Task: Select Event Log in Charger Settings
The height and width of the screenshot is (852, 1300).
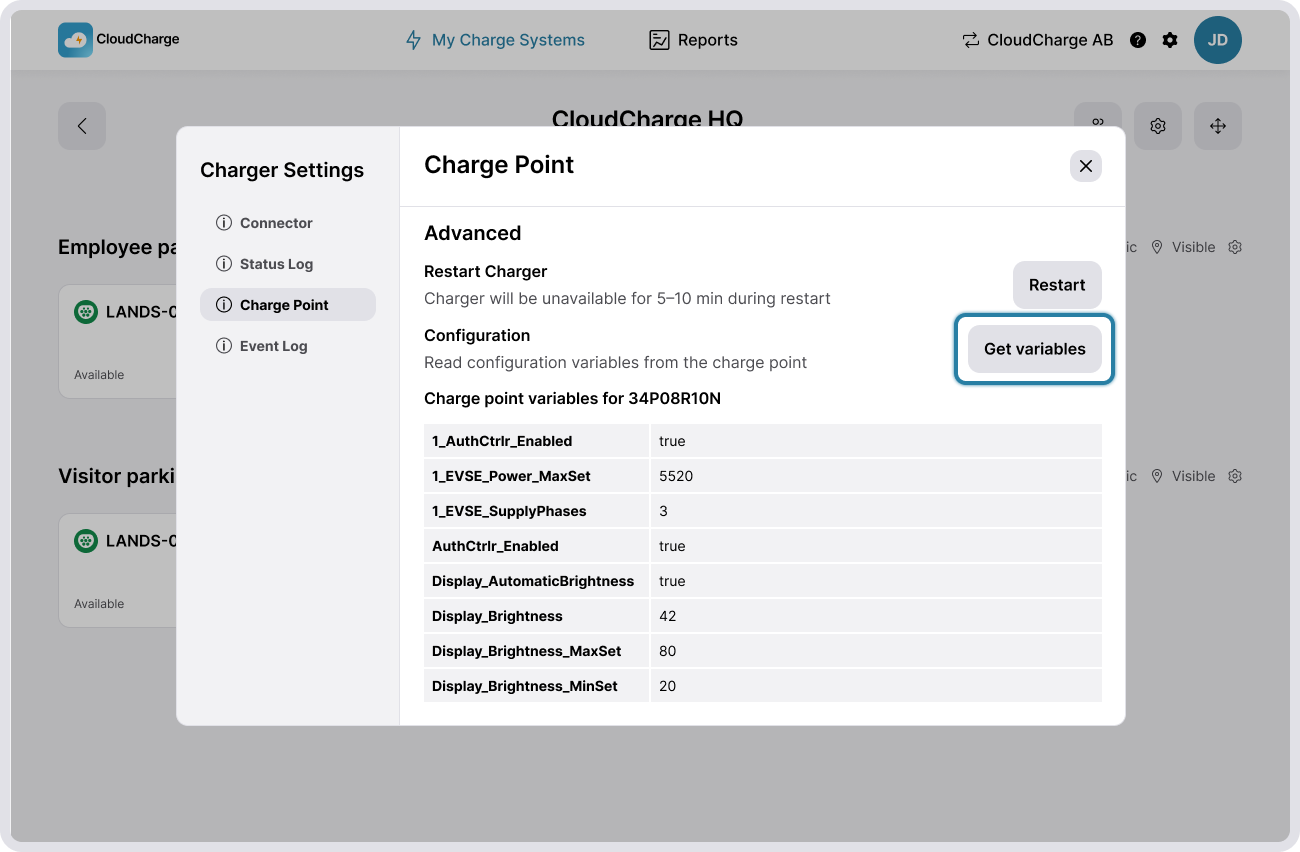Action: tap(288, 346)
